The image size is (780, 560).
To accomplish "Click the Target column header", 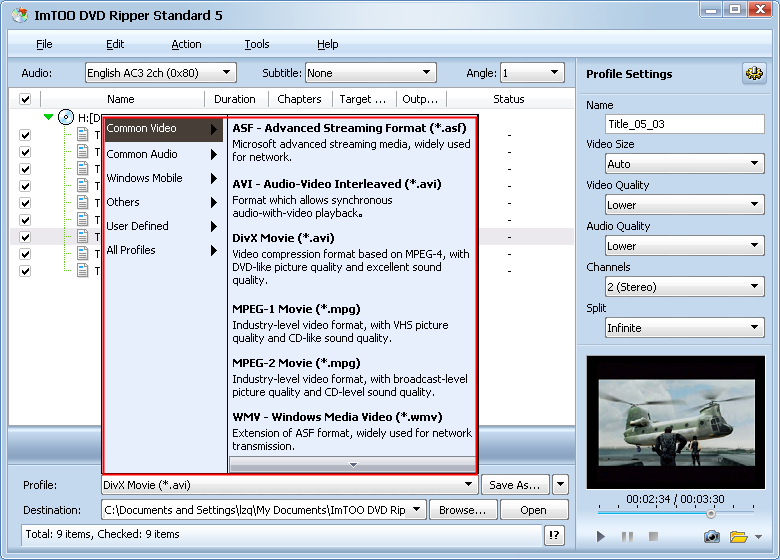I will pos(363,99).
